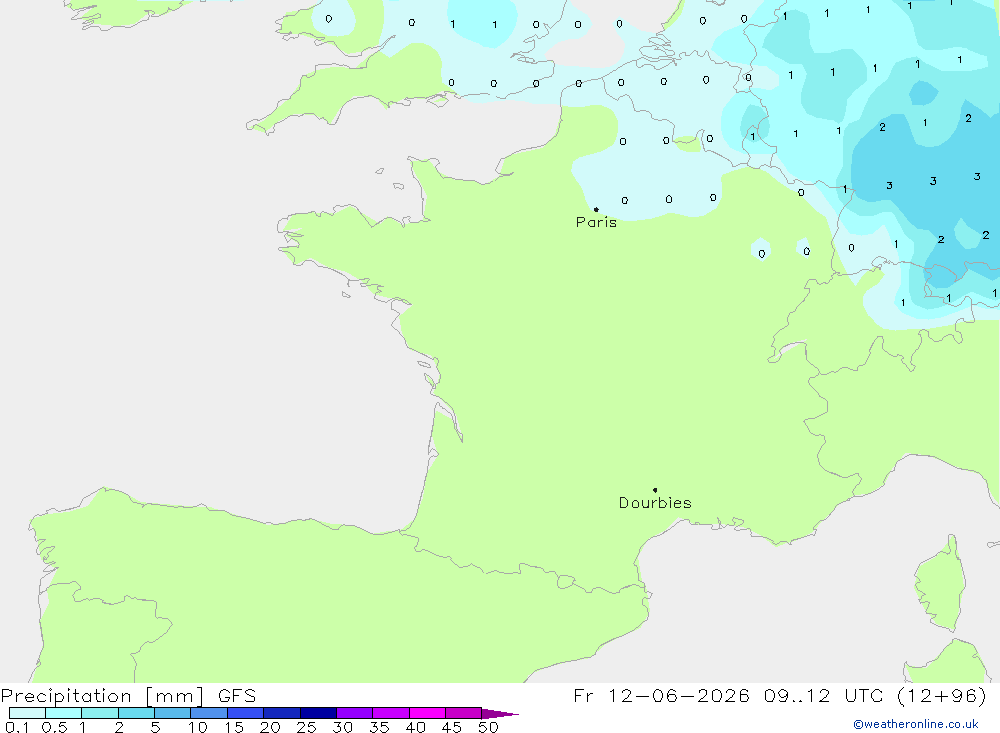This screenshot has width=1000, height=733.
Task: Click the '(12+96)' forecast hour text
Action: [x=941, y=695]
